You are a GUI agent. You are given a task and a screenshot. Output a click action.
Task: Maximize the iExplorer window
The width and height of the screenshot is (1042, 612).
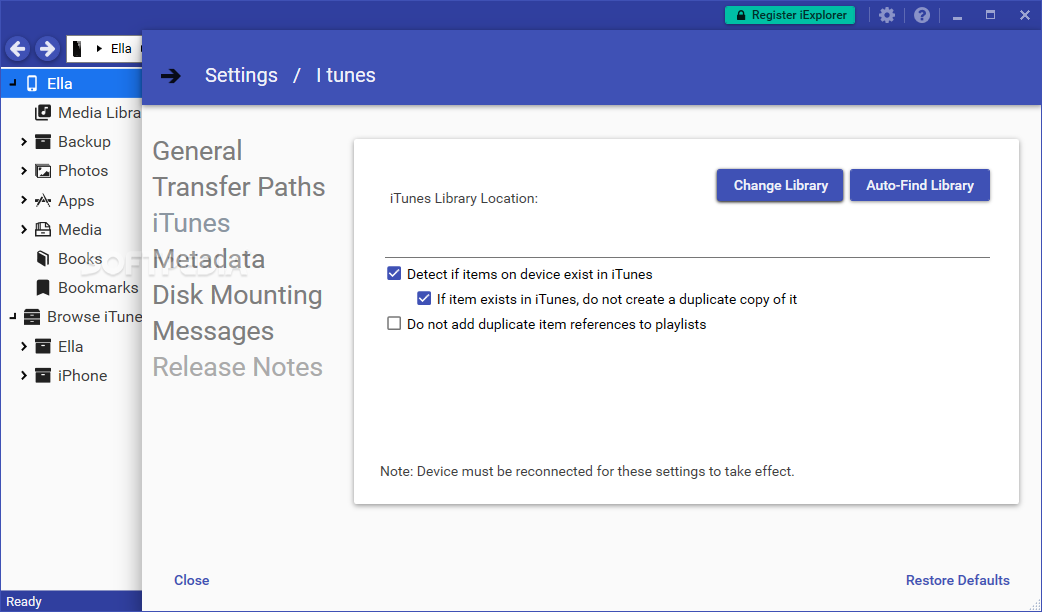point(990,15)
